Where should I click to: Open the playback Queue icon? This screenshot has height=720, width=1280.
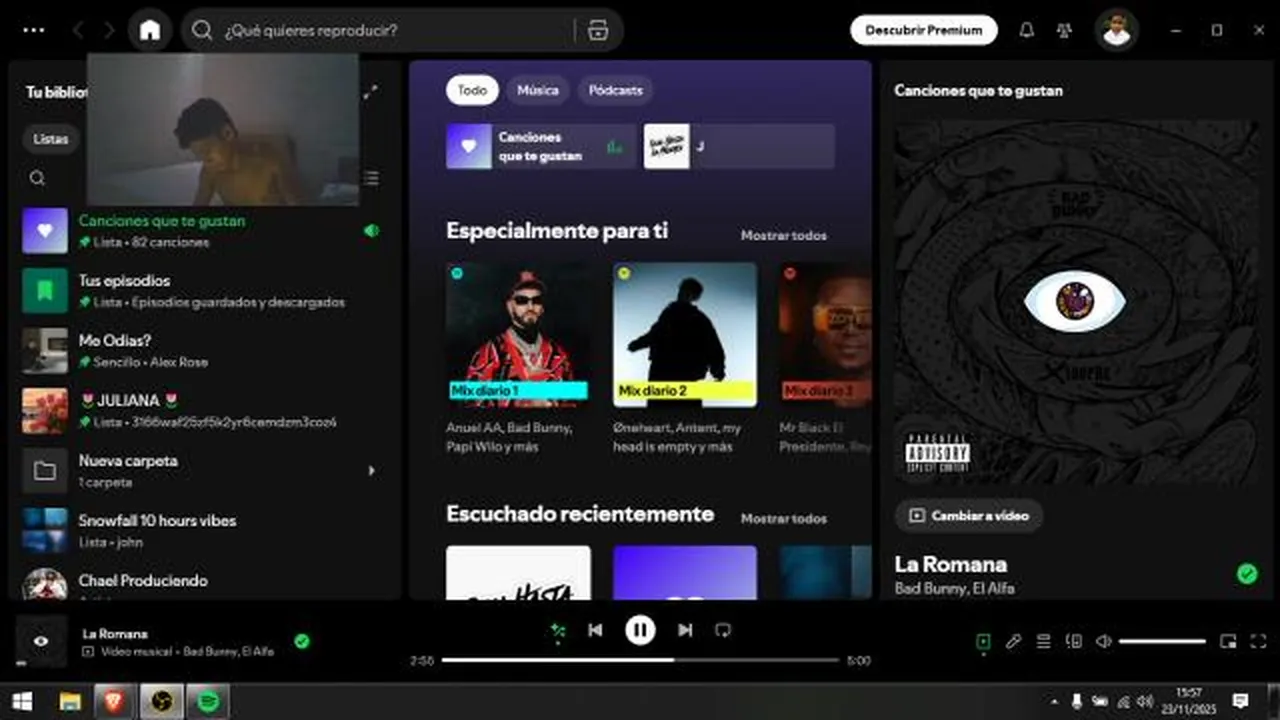1044,641
